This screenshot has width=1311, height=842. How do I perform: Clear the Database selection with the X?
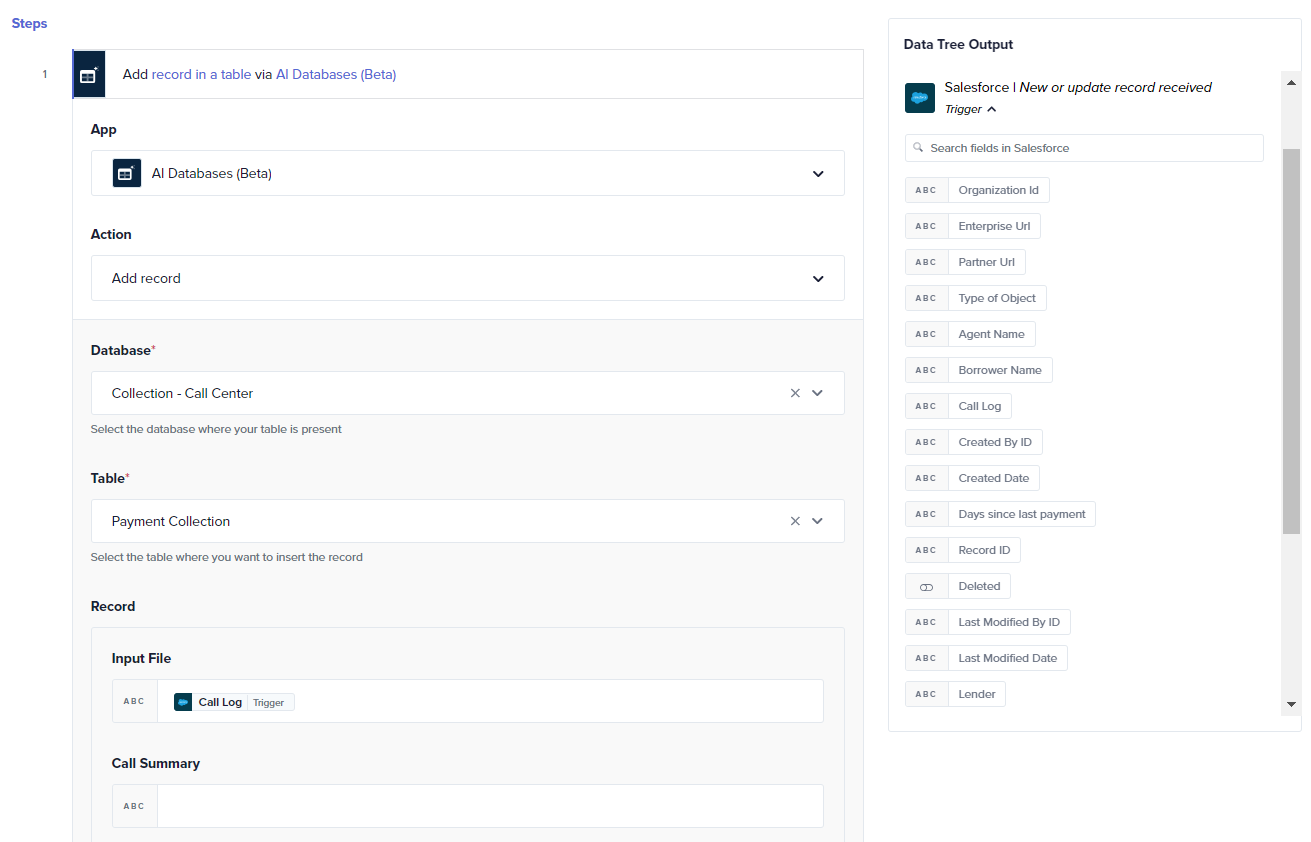[x=795, y=393]
